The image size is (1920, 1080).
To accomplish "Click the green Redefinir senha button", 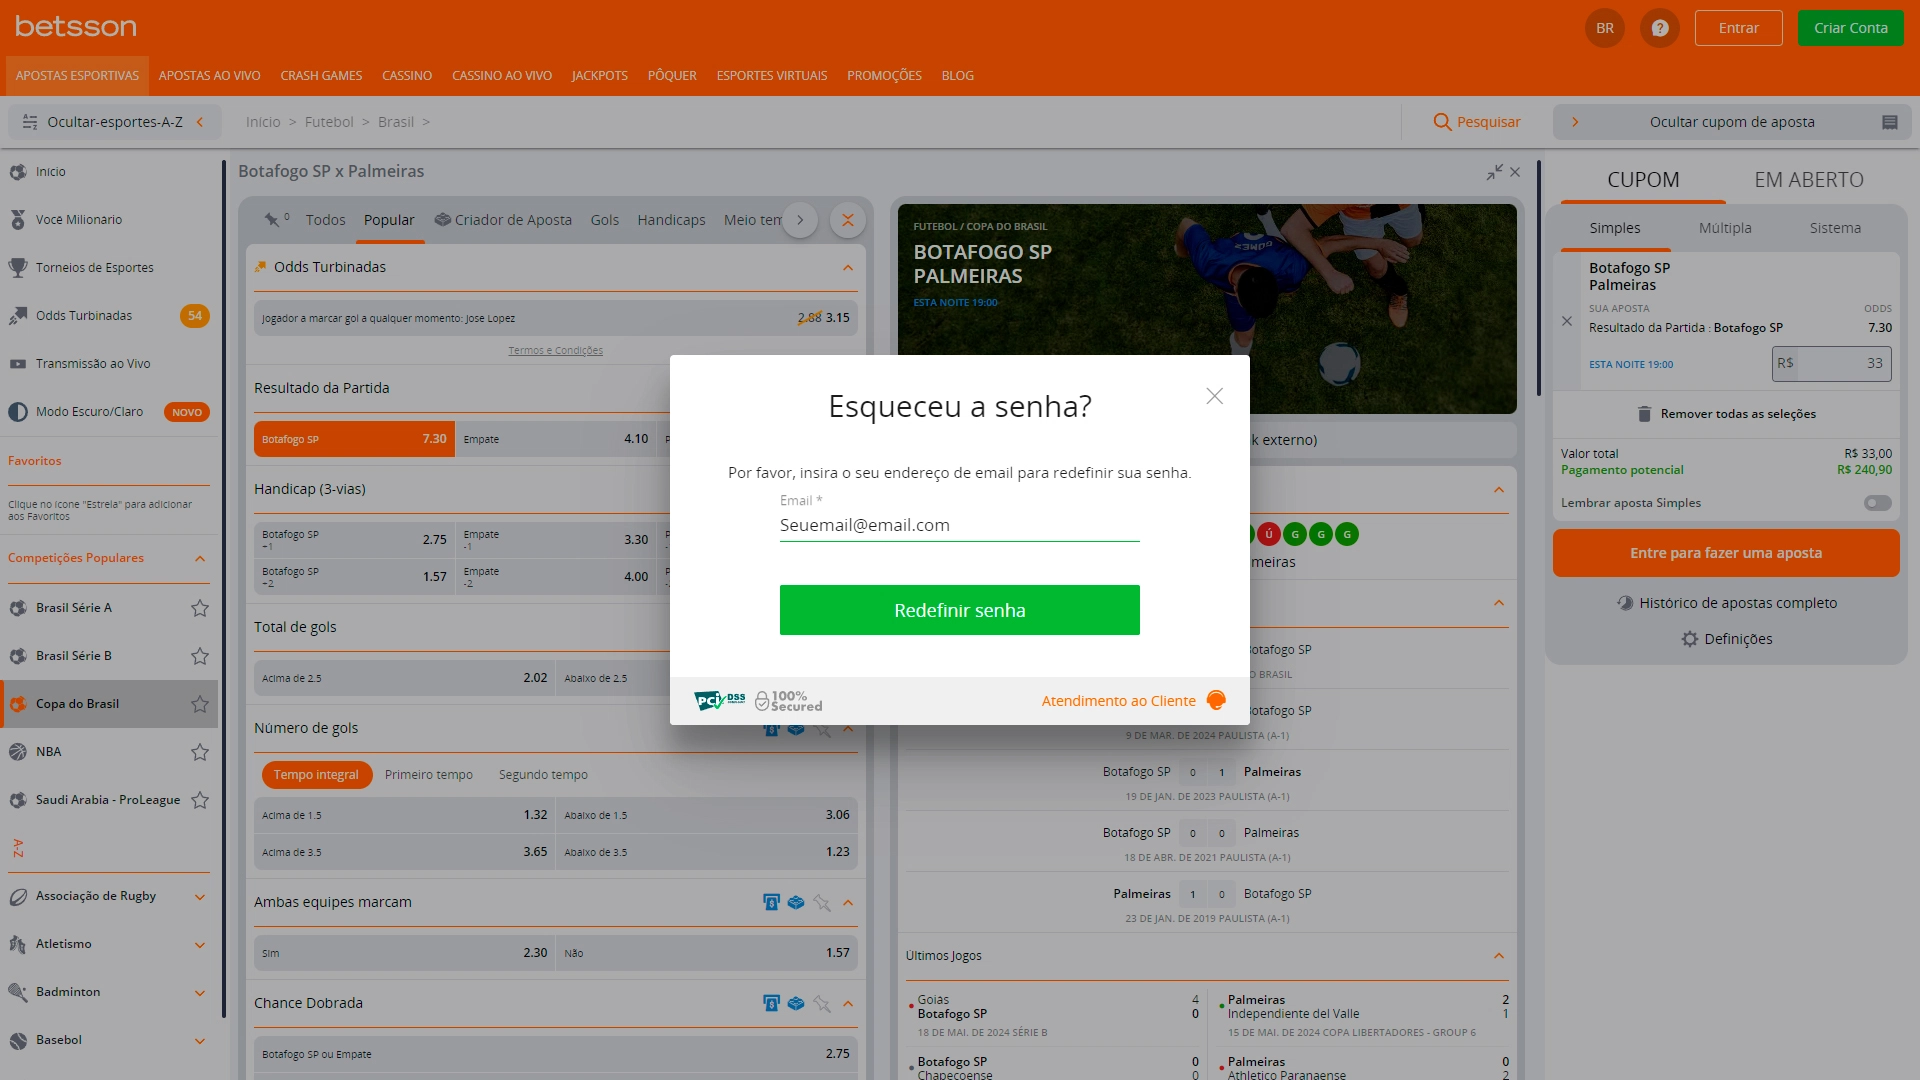I will (x=959, y=610).
